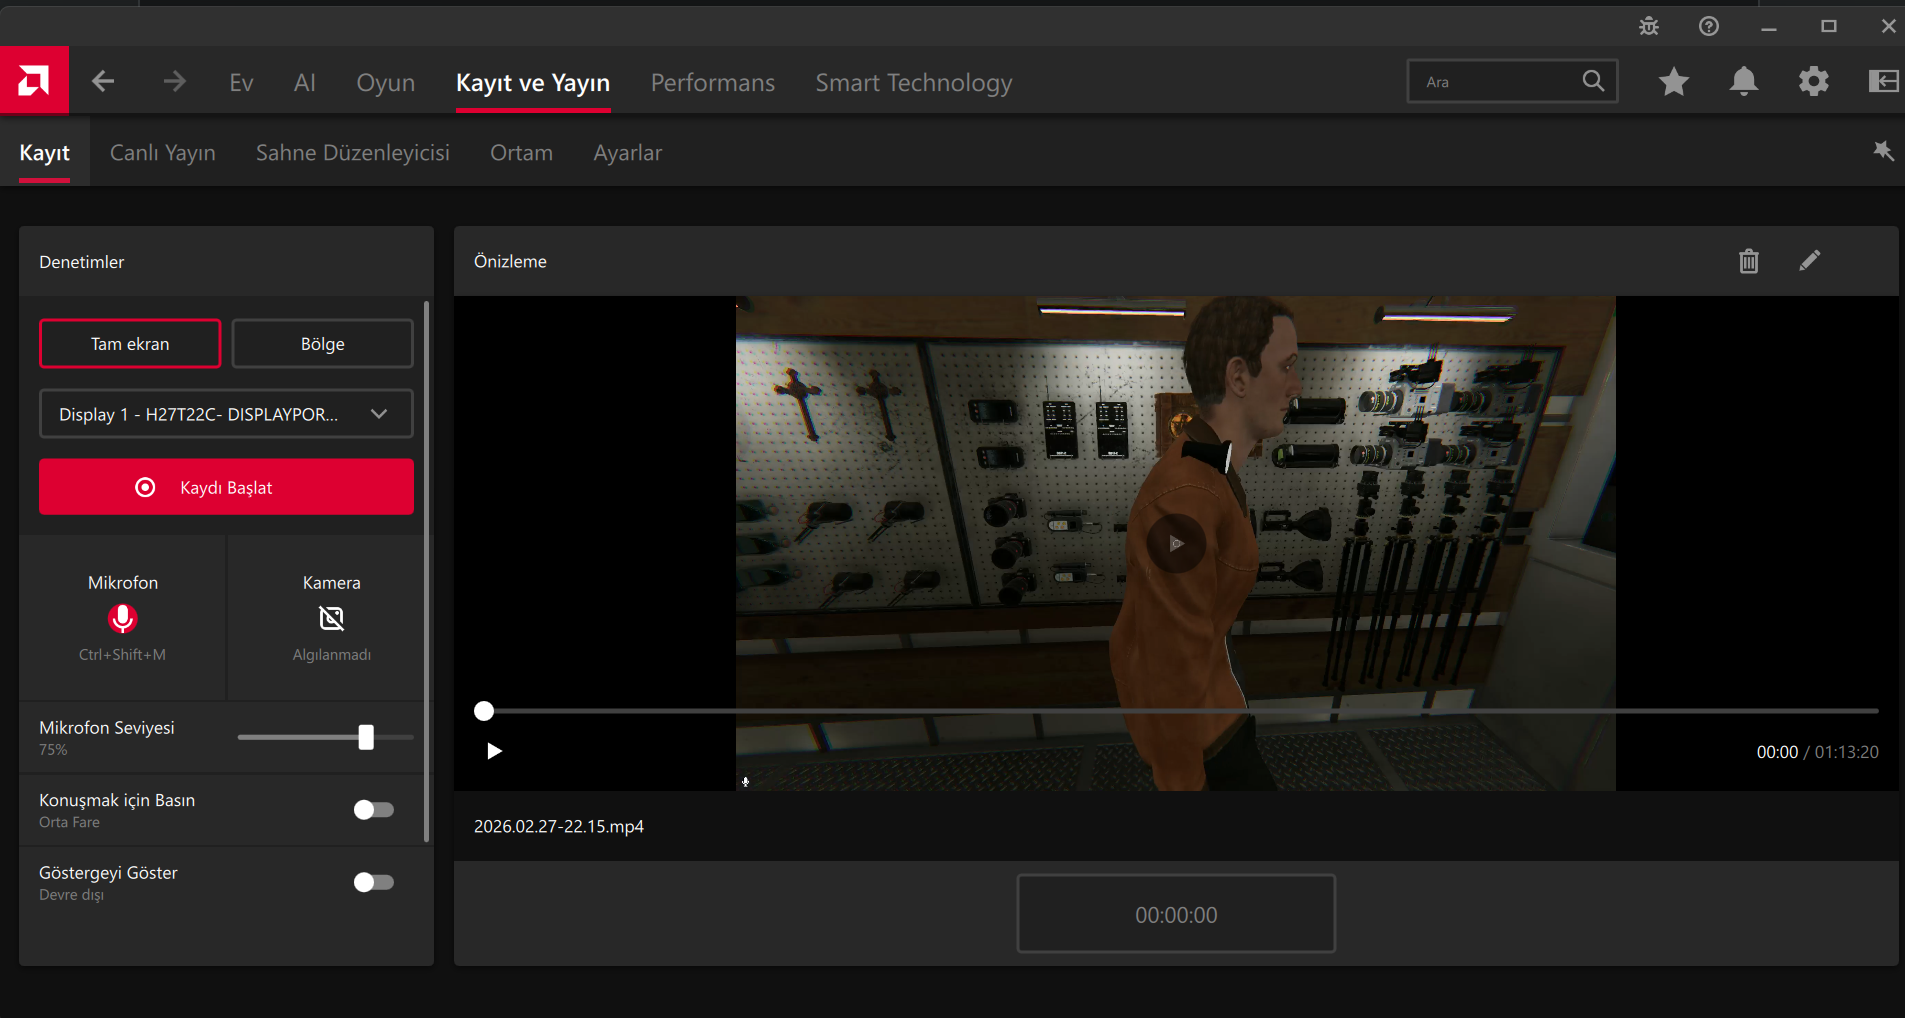Open the help question mark icon

[x=1709, y=27]
